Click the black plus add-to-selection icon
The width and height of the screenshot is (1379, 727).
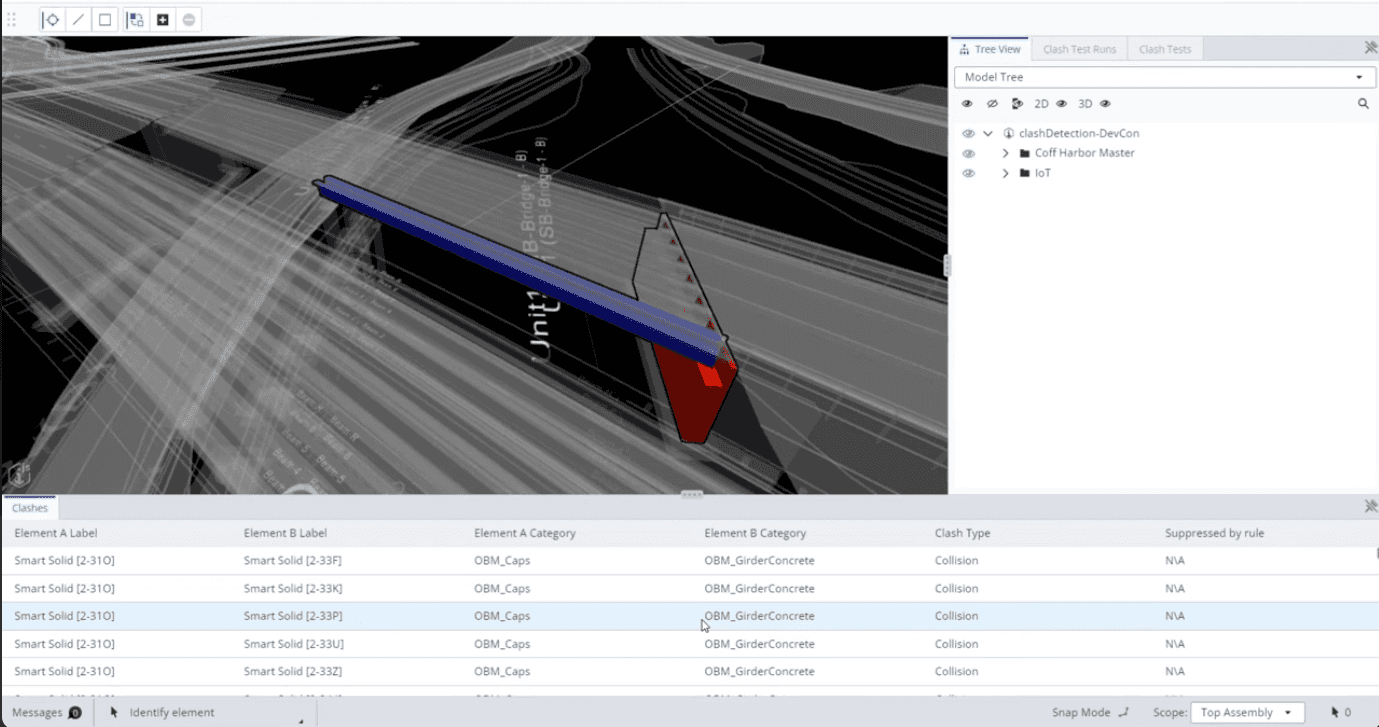click(x=162, y=19)
